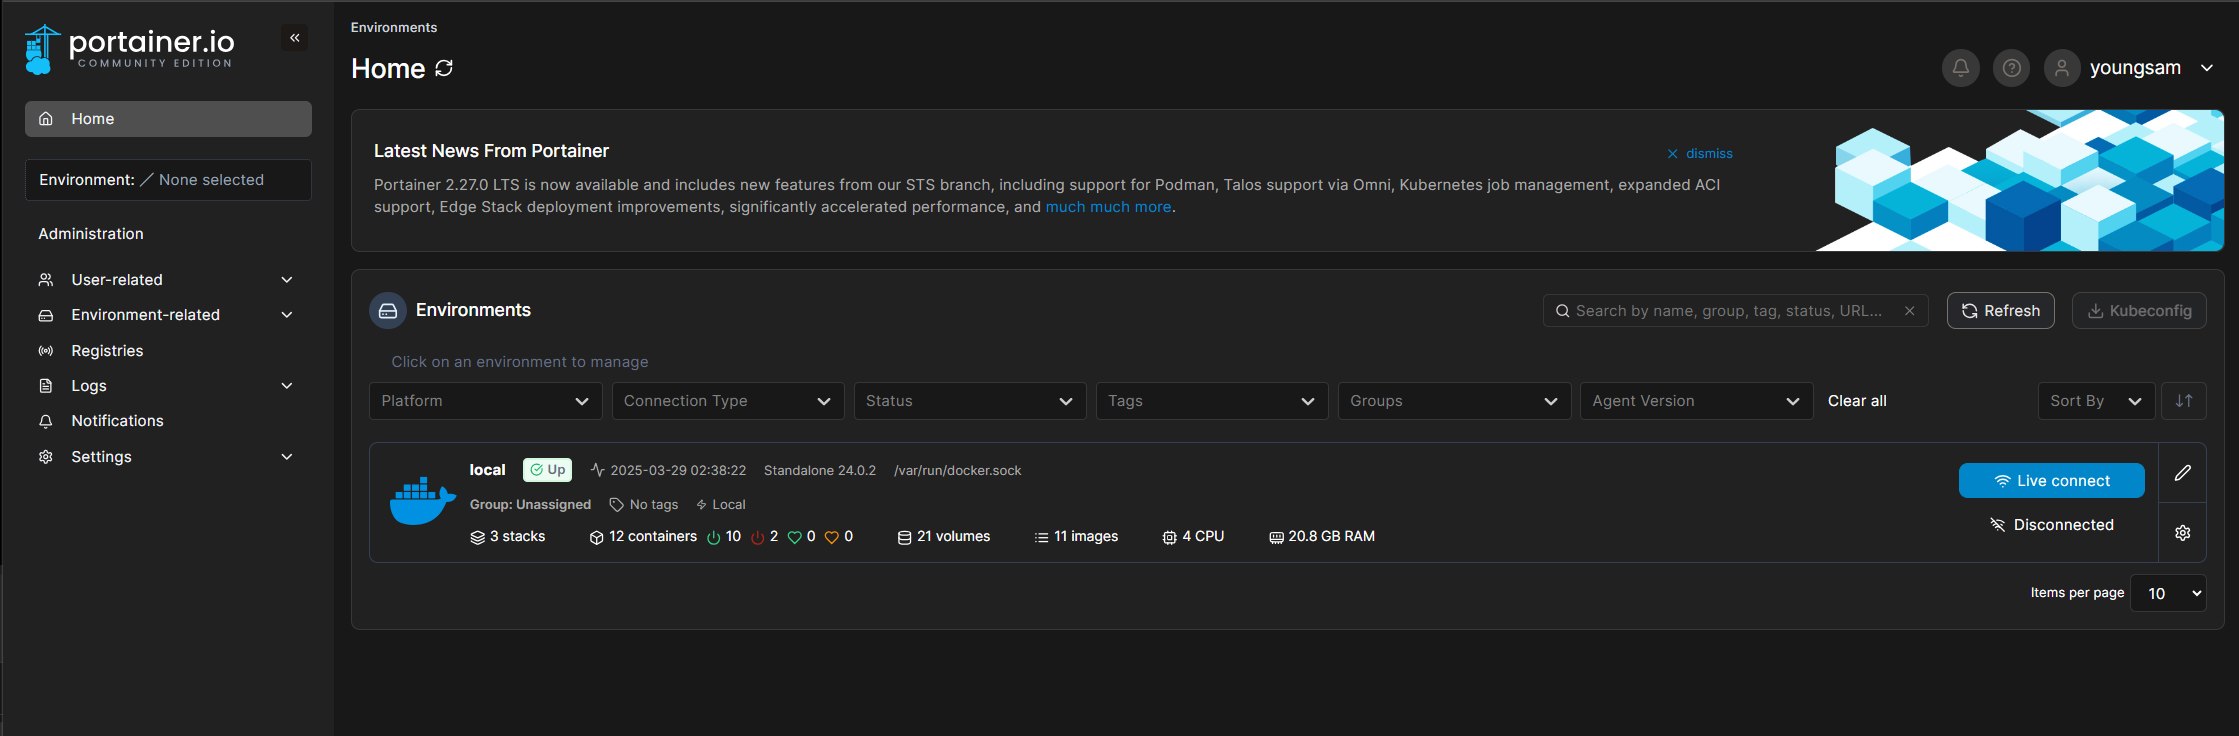
Task: Open the much much more link
Action: click(x=1108, y=207)
